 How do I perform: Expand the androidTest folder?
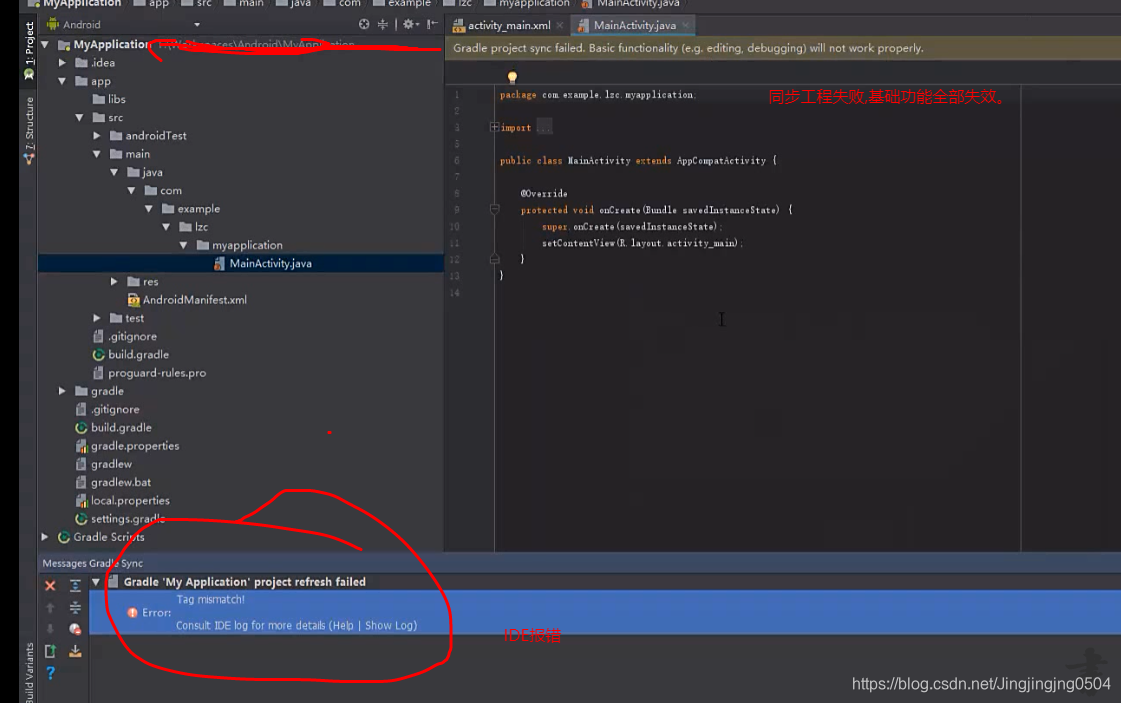click(97, 136)
